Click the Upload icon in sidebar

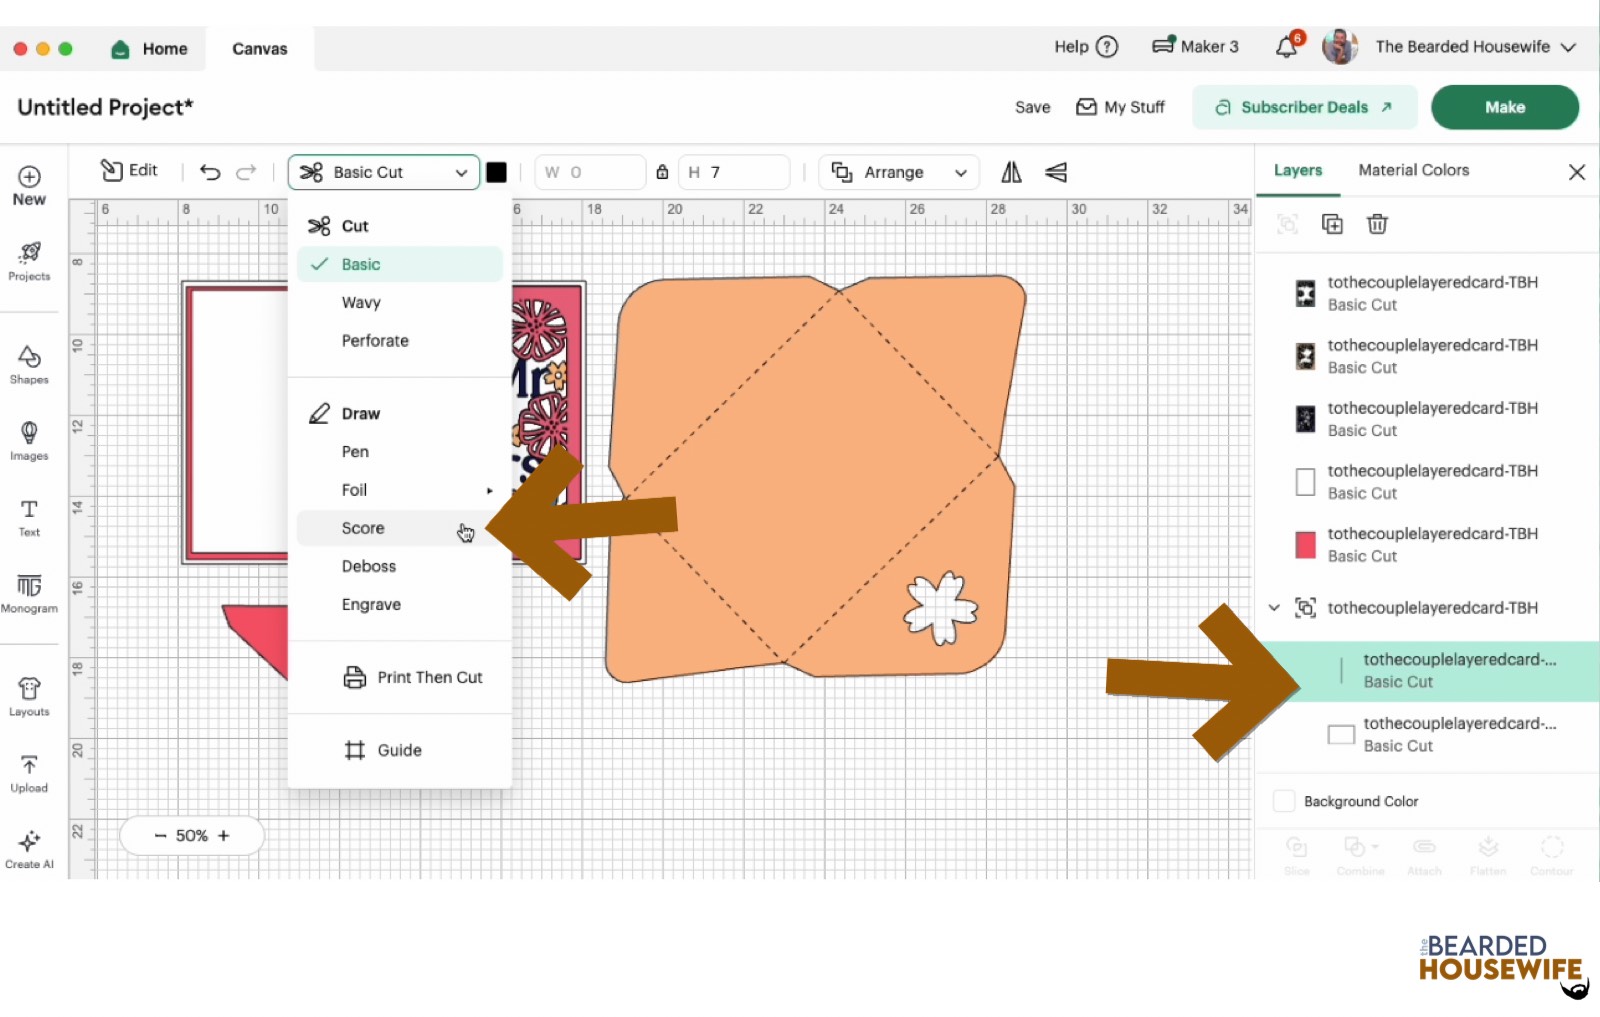[x=29, y=774]
